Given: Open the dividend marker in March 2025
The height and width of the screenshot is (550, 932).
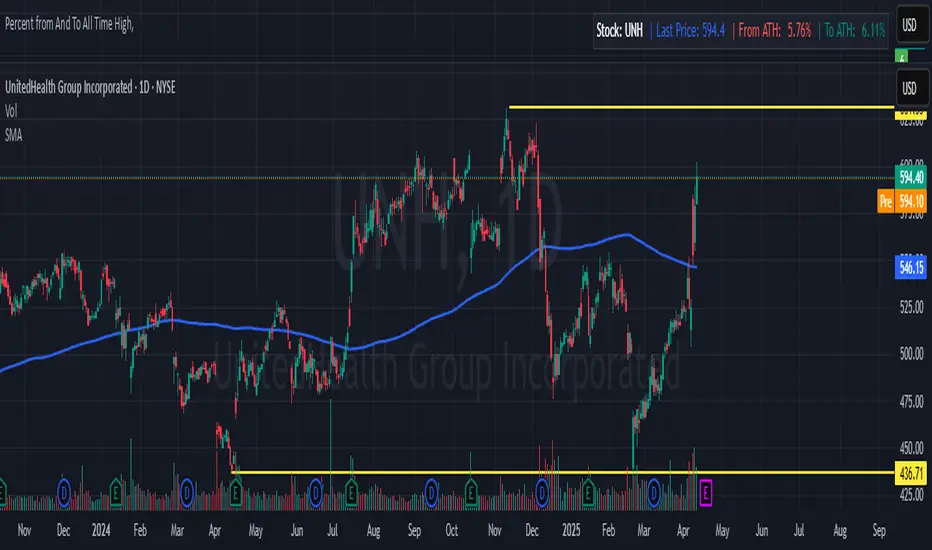Looking at the screenshot, I should (x=654, y=493).
